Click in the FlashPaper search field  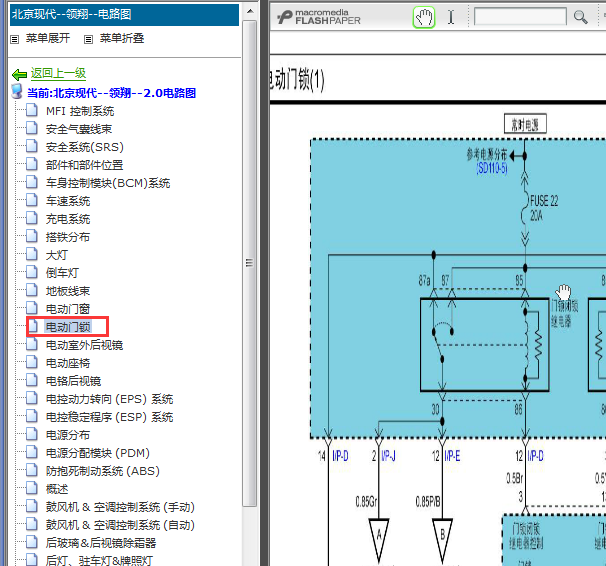pos(519,17)
